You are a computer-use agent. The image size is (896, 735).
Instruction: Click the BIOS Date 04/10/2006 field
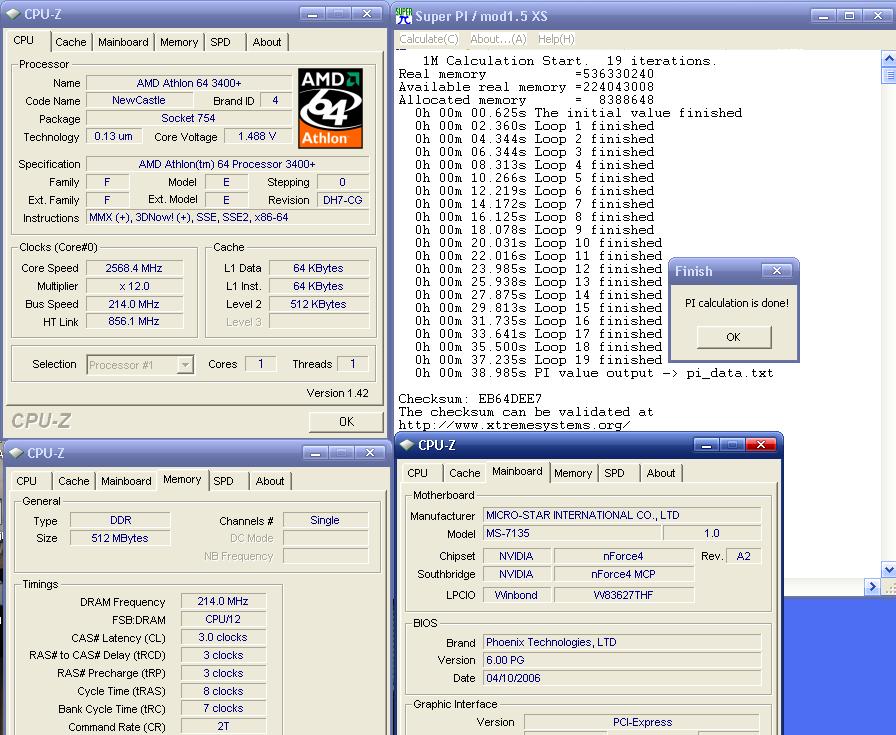coord(622,678)
